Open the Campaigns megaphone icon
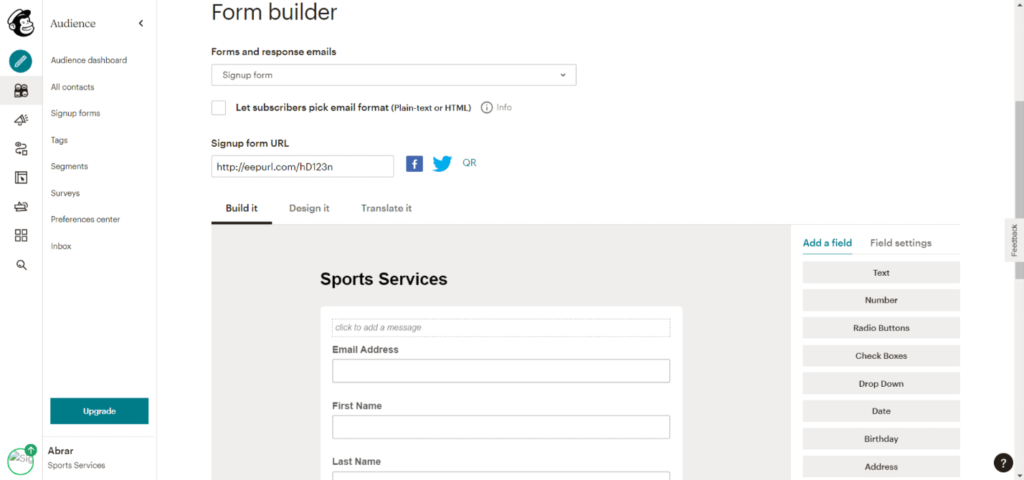Image resolution: width=1024 pixels, height=480 pixels. (x=21, y=120)
